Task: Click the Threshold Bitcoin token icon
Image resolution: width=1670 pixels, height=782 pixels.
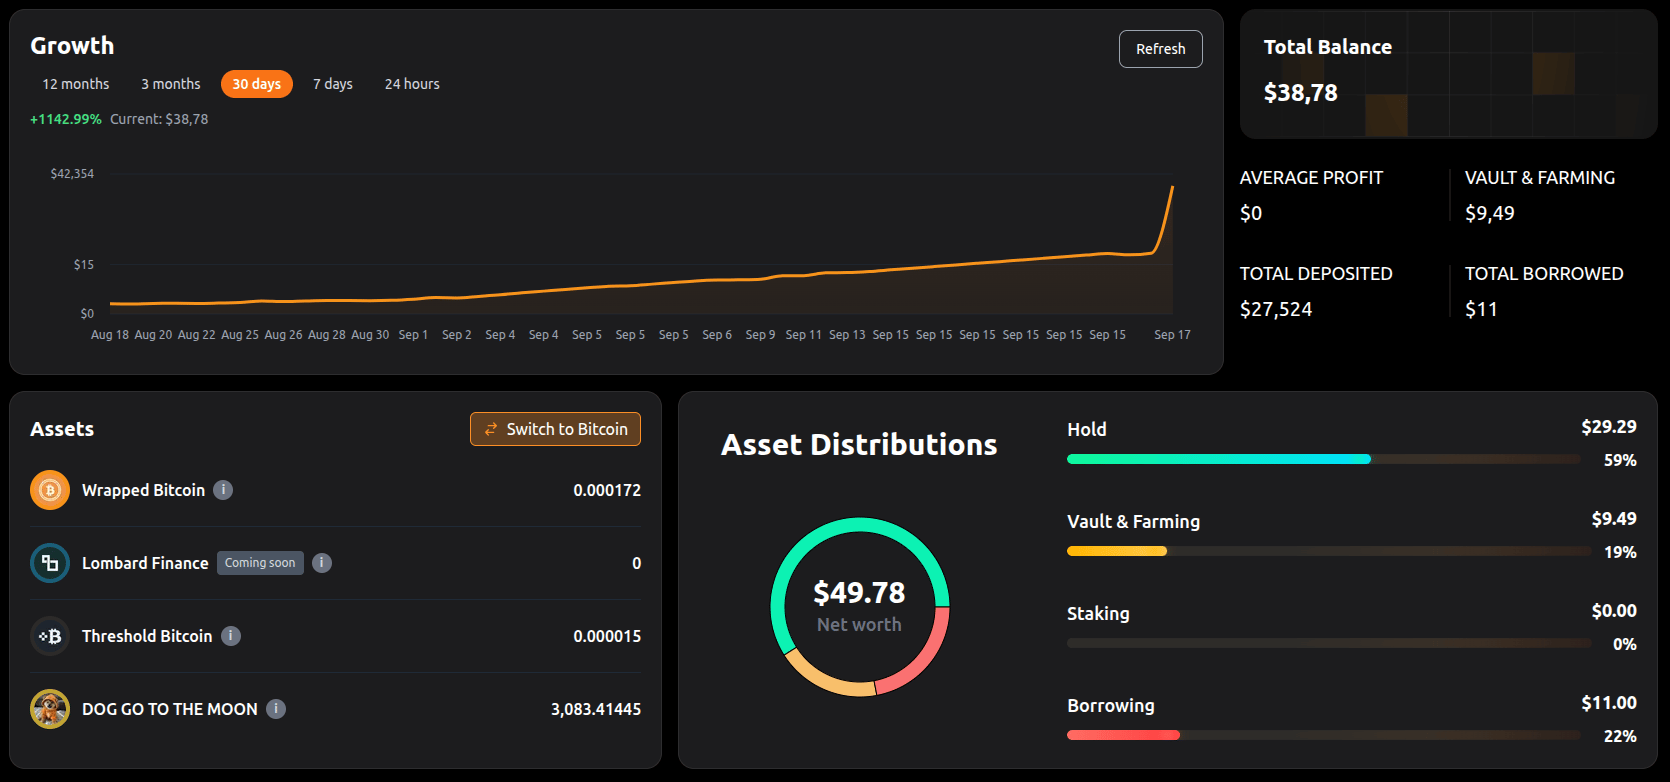Action: (50, 636)
